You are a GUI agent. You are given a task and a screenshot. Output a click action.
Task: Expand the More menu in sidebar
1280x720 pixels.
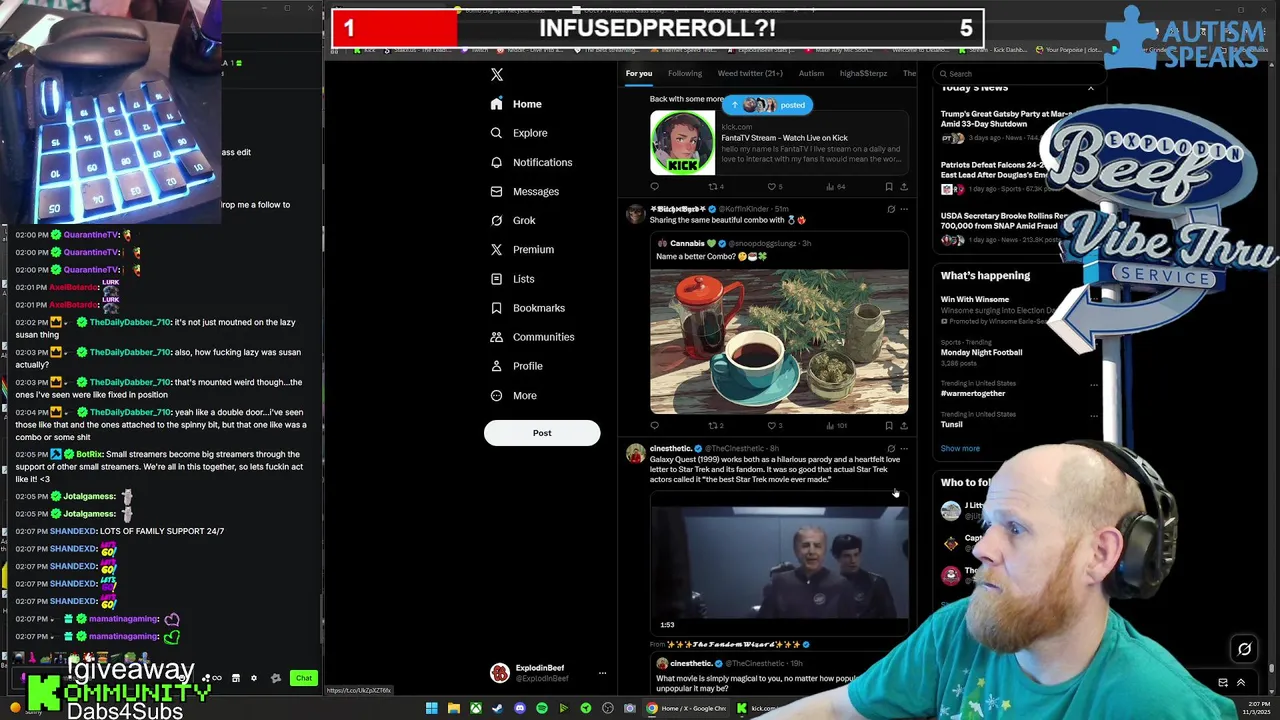pyautogui.click(x=513, y=395)
